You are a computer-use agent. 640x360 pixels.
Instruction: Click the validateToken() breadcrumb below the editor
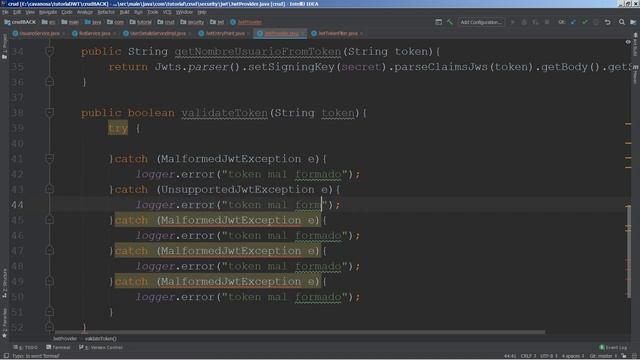(100, 338)
